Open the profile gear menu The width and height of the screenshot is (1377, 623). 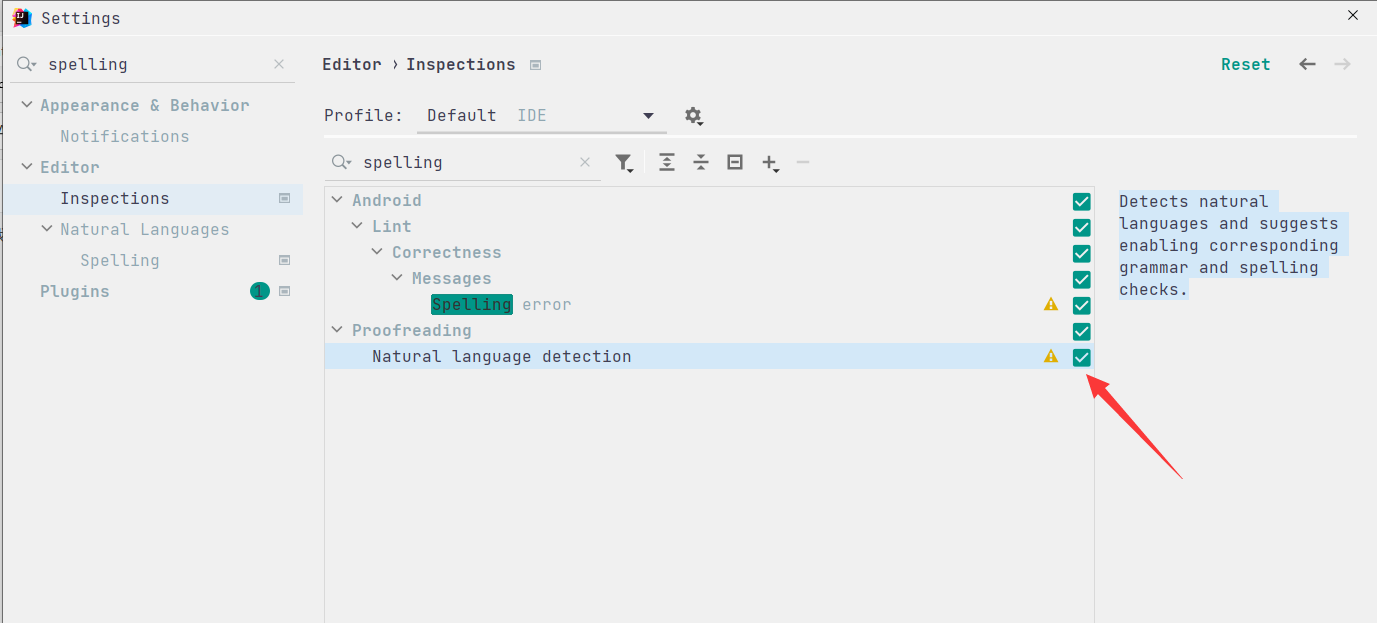(694, 116)
